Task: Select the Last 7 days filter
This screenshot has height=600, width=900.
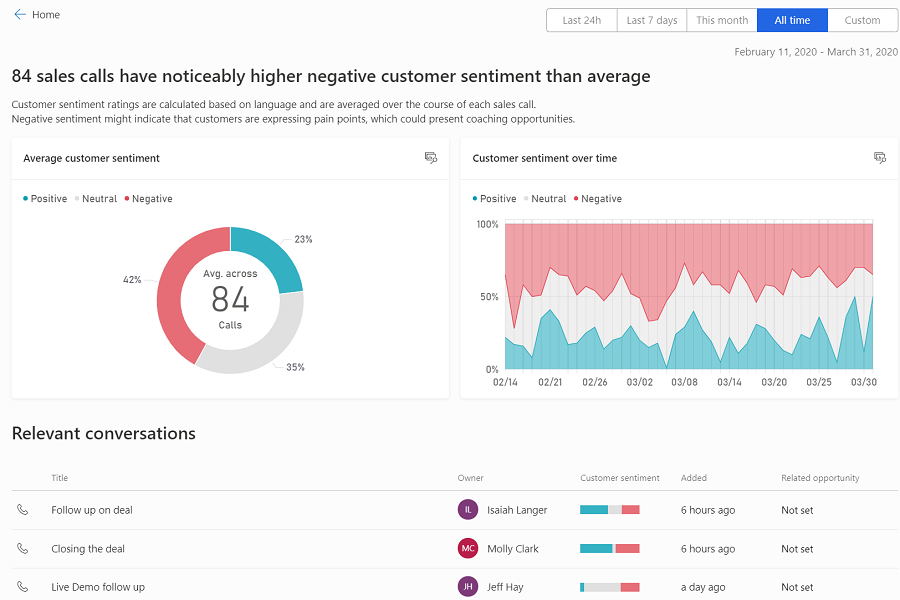Action: [x=651, y=19]
